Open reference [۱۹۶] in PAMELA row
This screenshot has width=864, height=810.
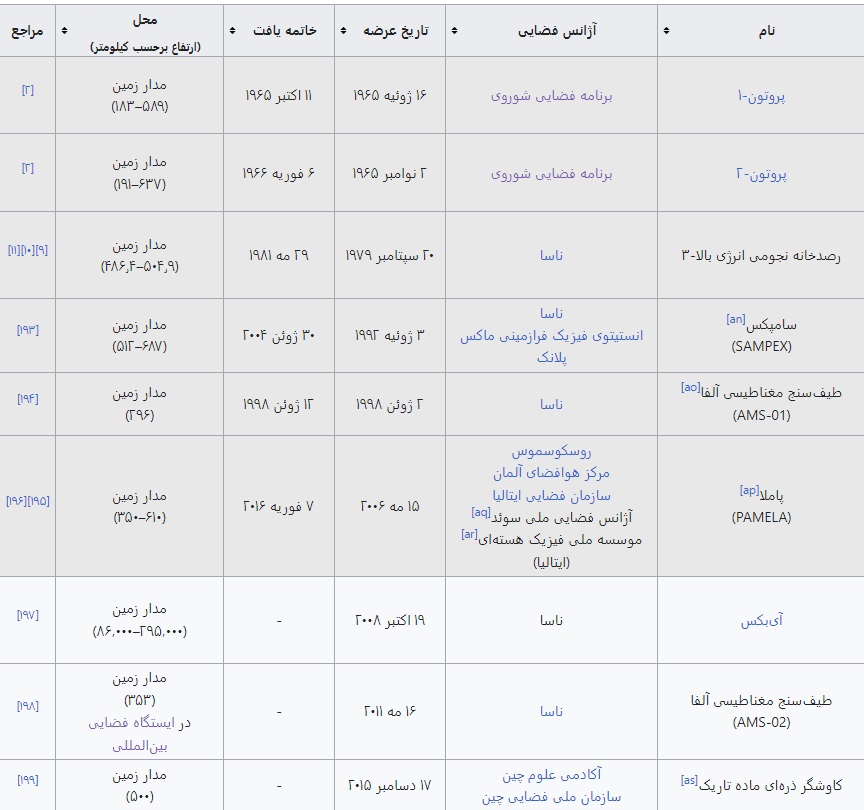pyautogui.click(x=17, y=501)
